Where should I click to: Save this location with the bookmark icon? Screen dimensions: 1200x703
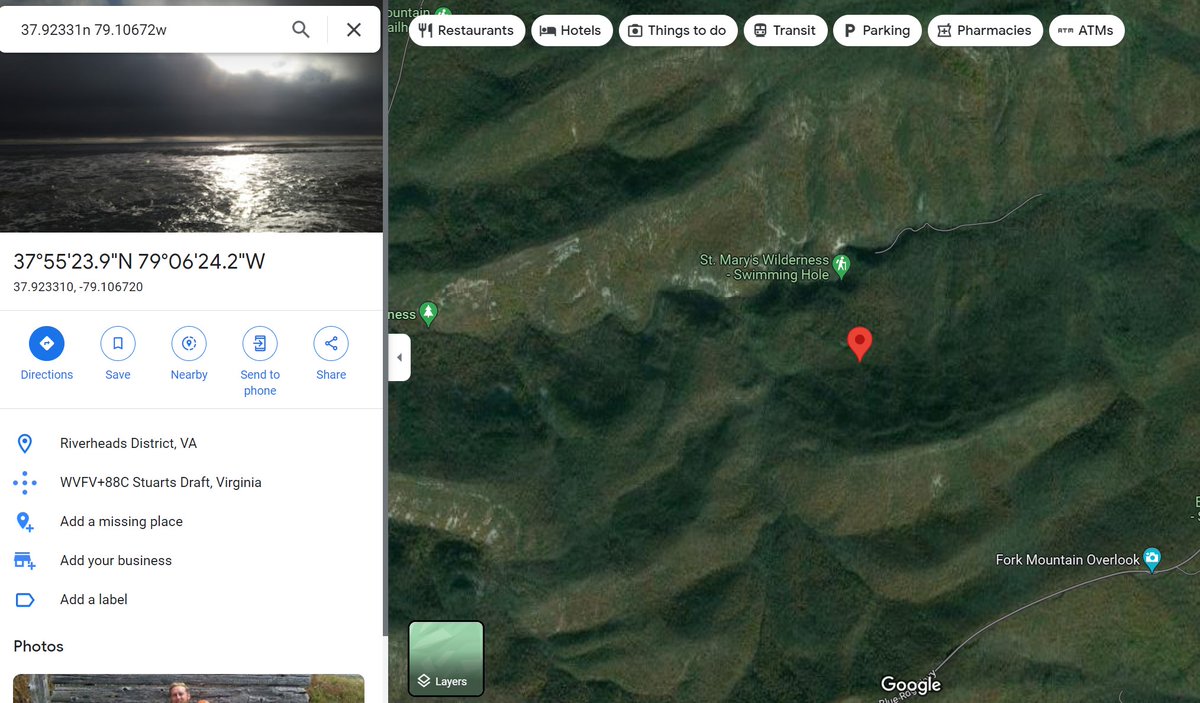pyautogui.click(x=118, y=344)
